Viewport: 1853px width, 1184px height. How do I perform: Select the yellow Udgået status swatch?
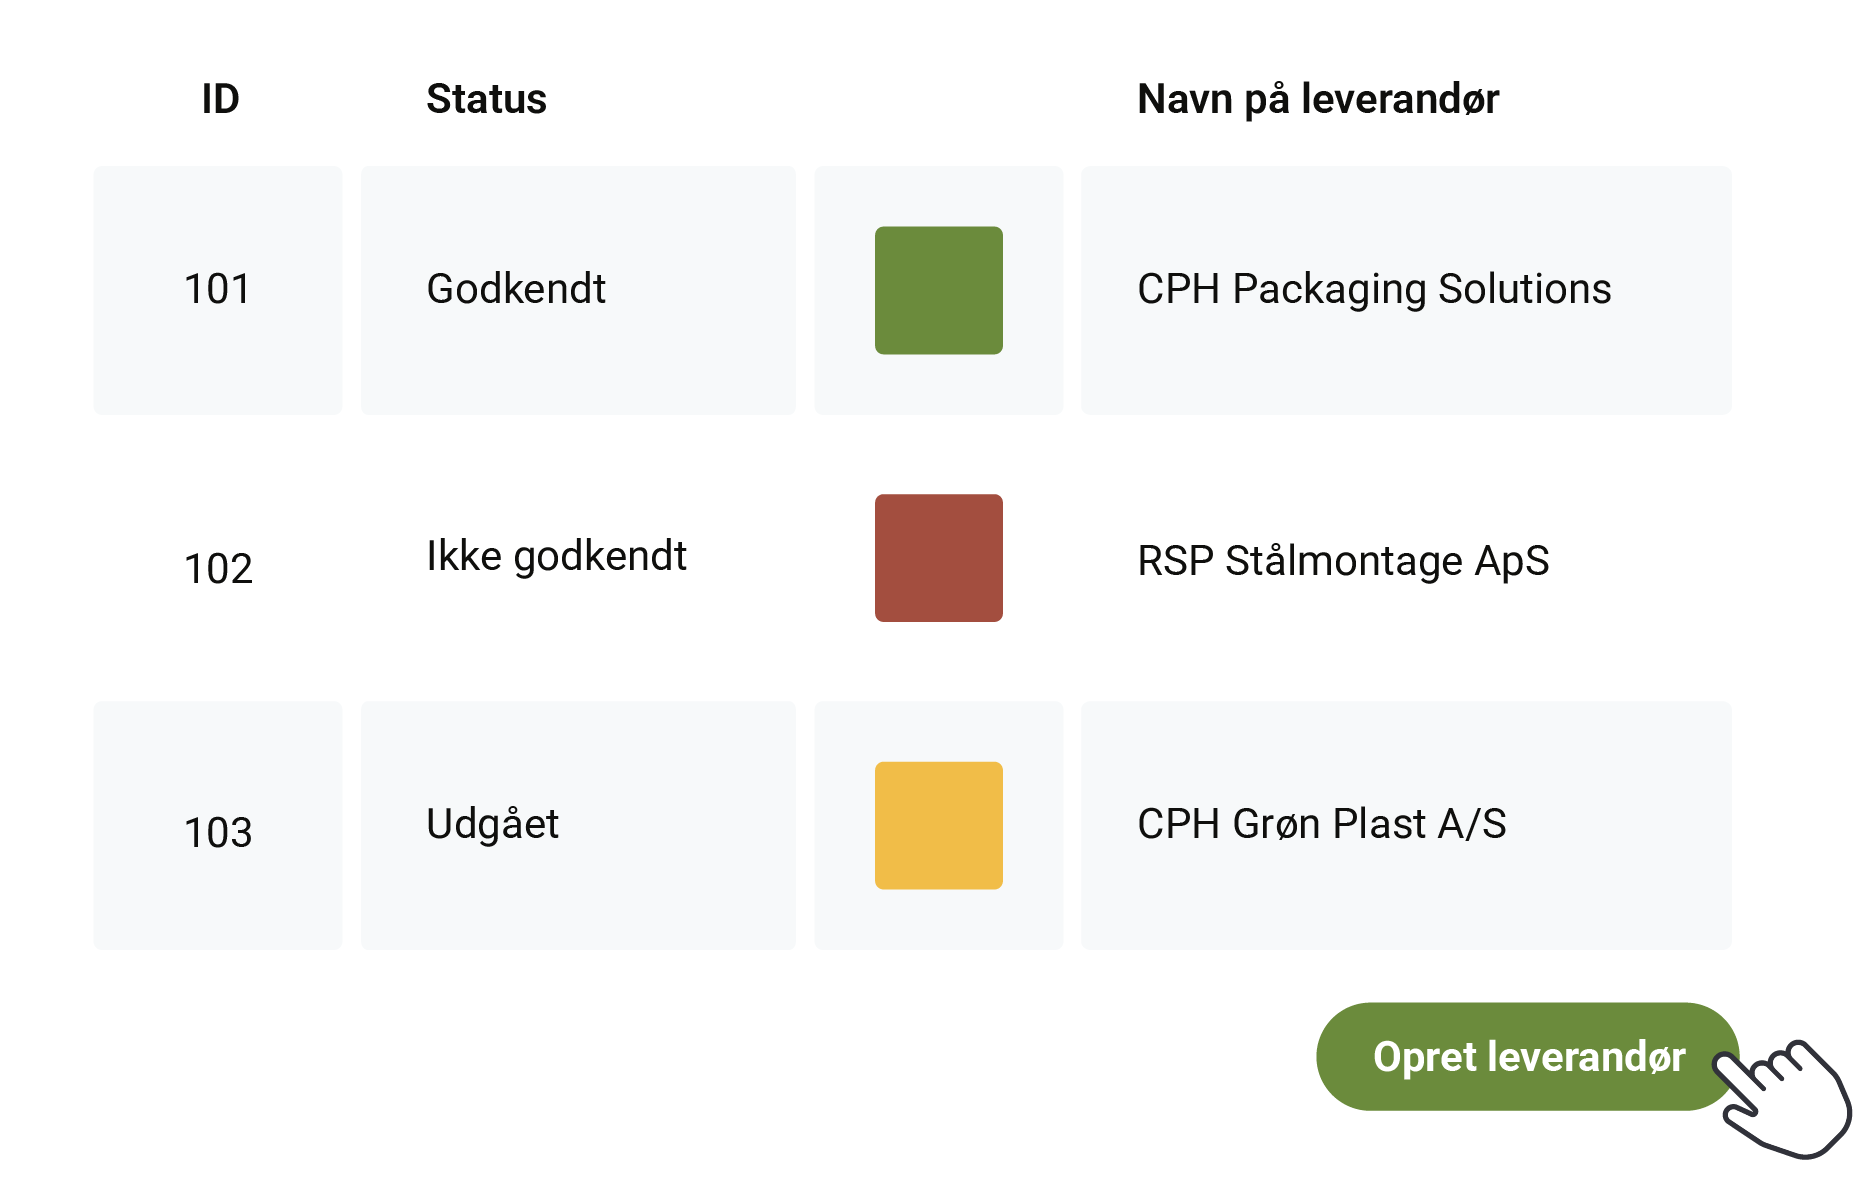tap(938, 825)
